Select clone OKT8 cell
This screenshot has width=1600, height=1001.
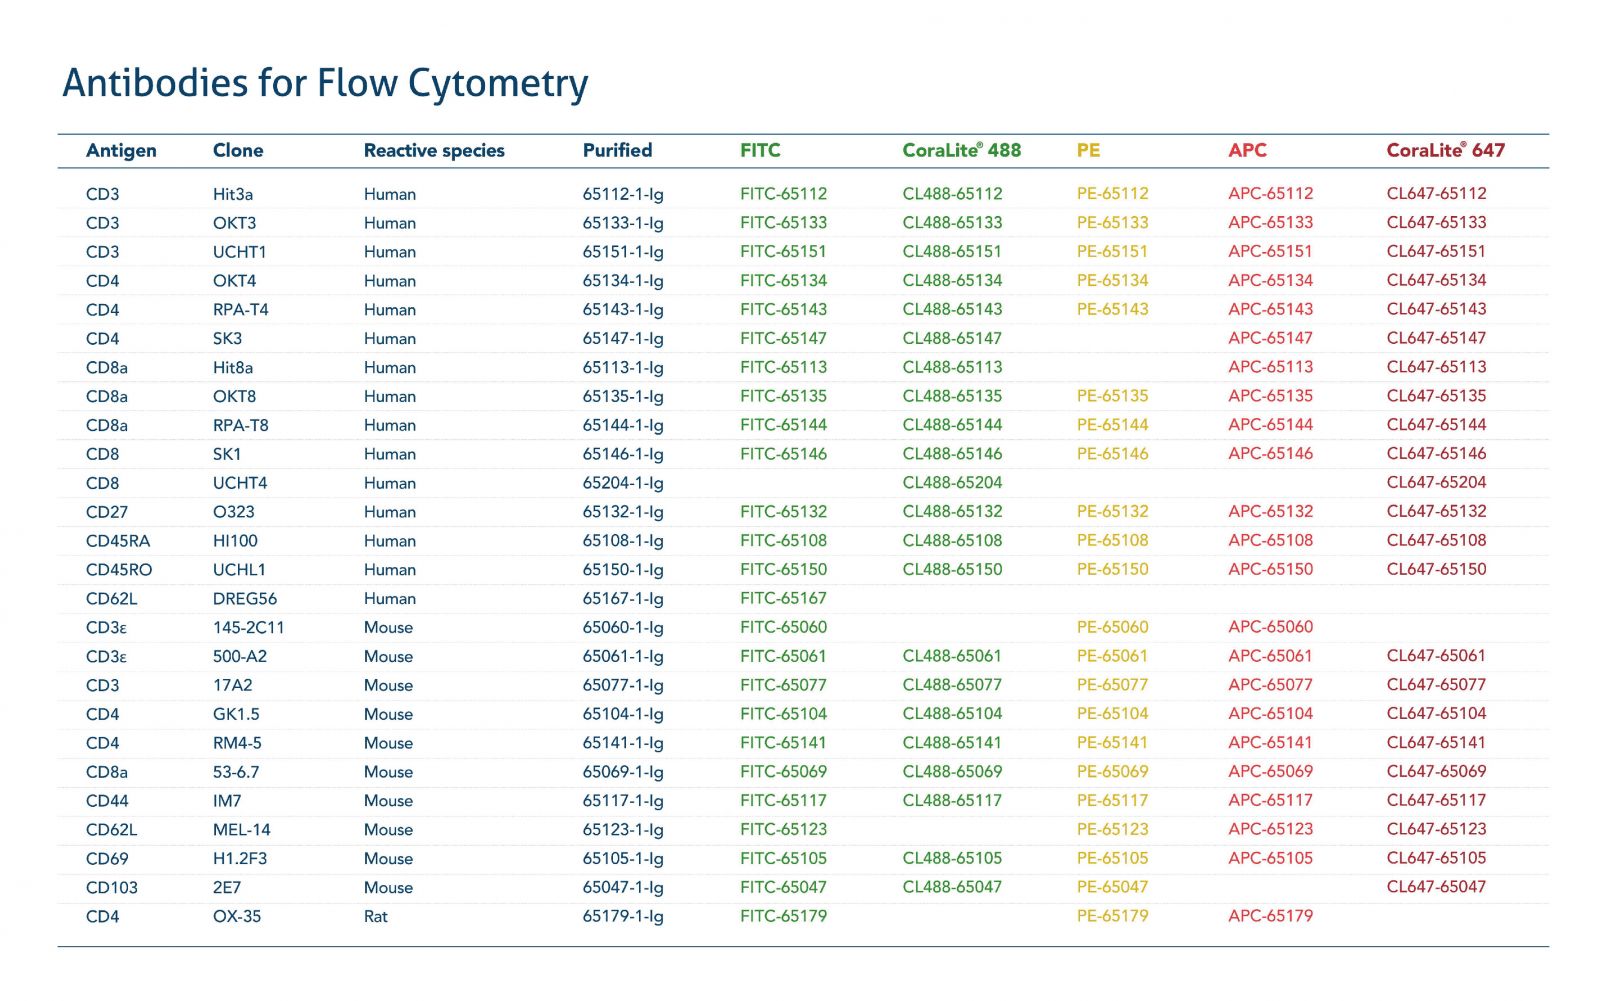coord(235,397)
